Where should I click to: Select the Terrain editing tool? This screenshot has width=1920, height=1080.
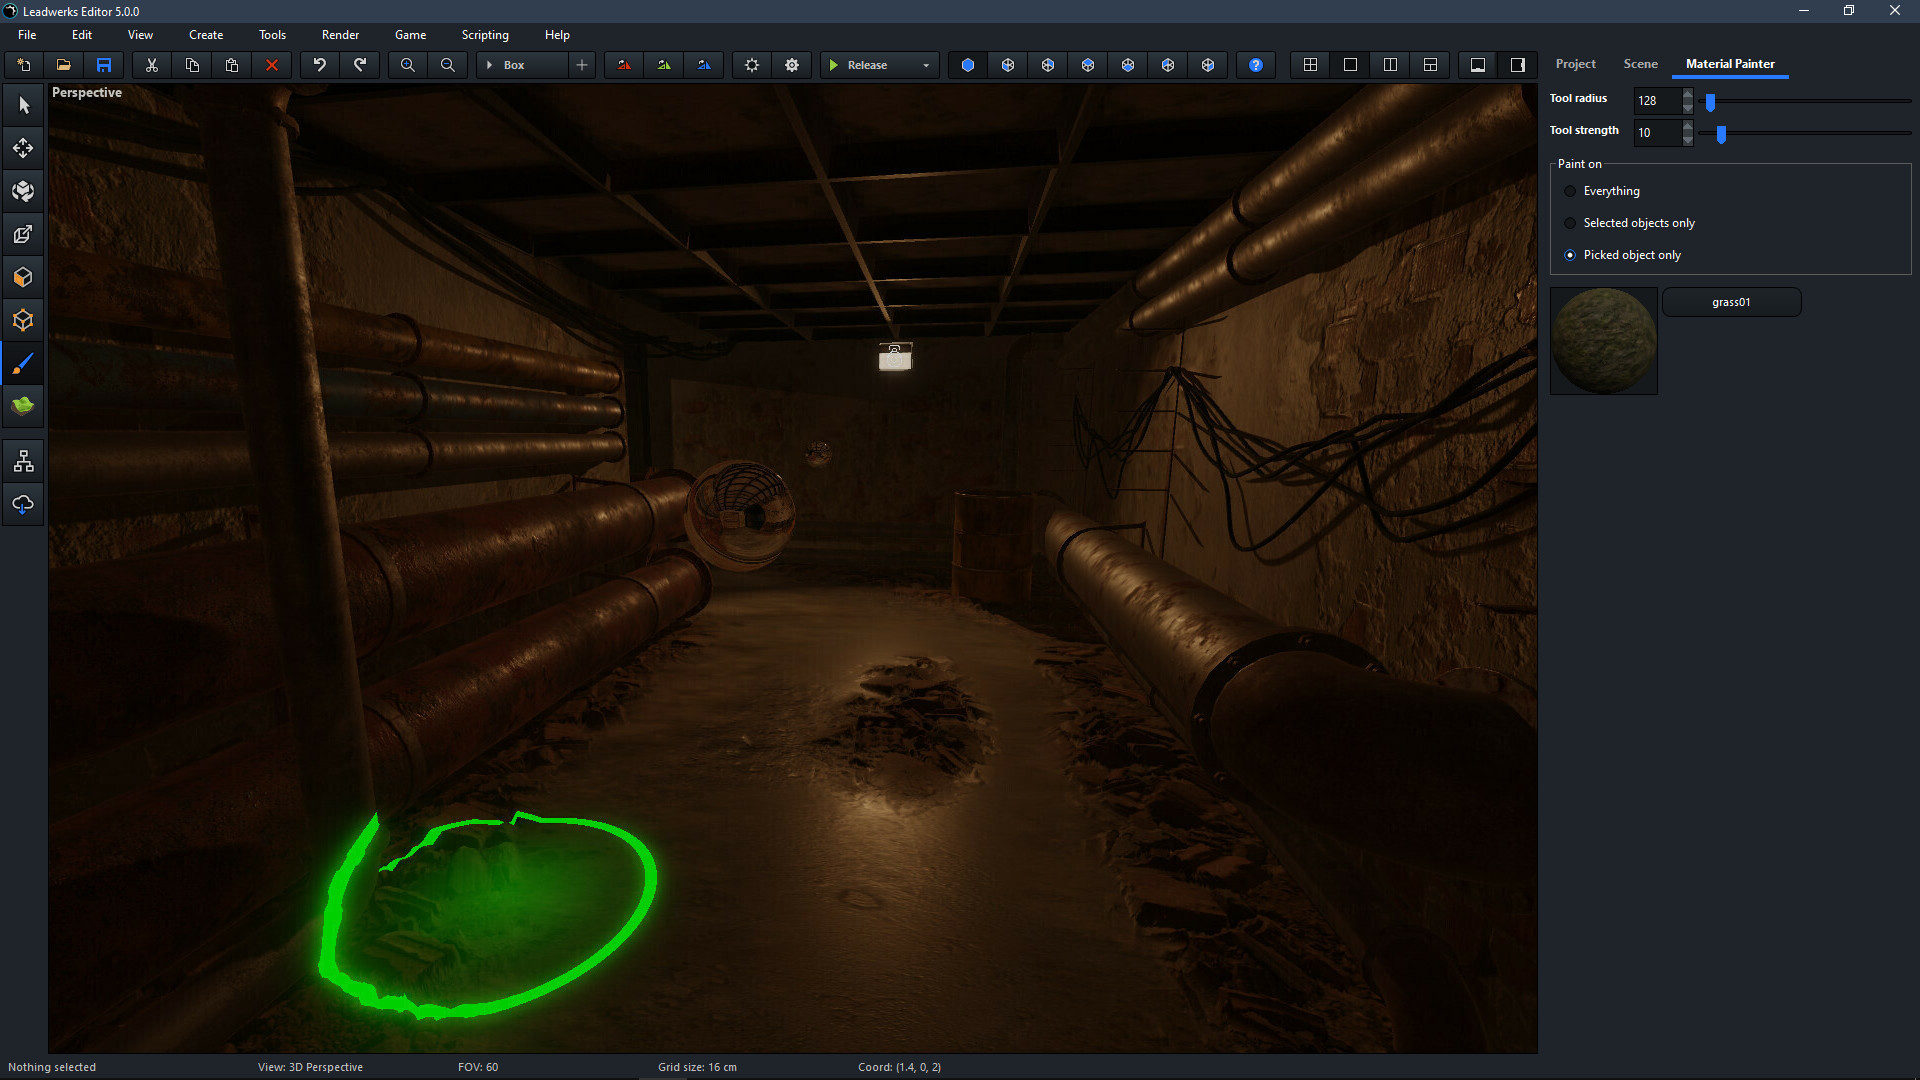[22, 406]
